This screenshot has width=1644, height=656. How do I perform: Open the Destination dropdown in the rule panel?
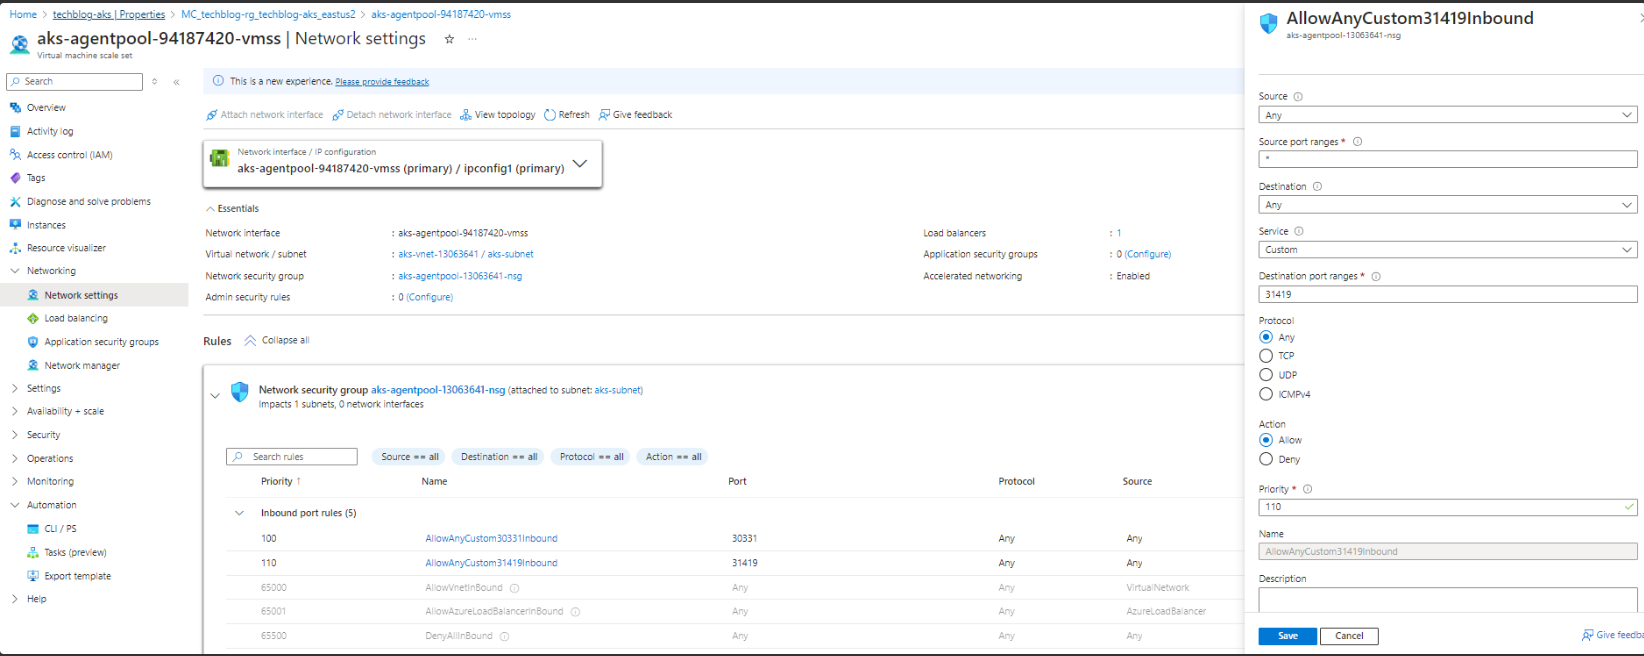[x=1447, y=205]
